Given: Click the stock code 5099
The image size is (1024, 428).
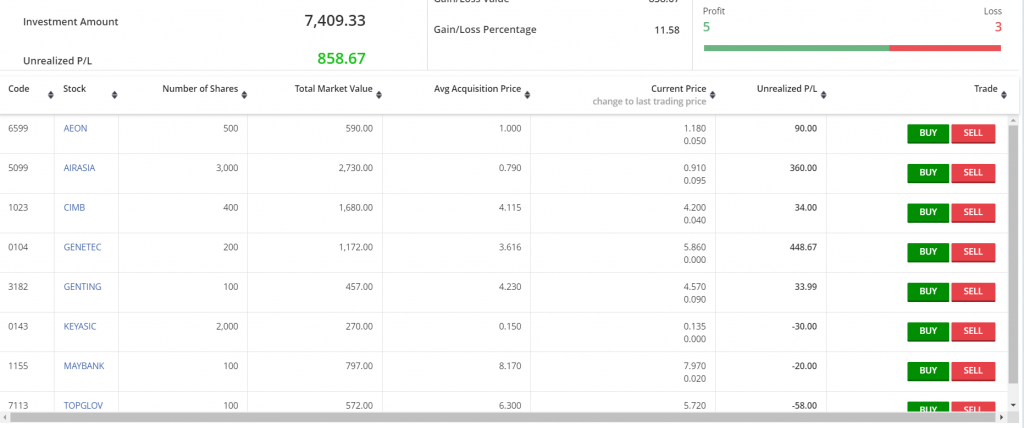Looking at the screenshot, I should click(x=17, y=168).
